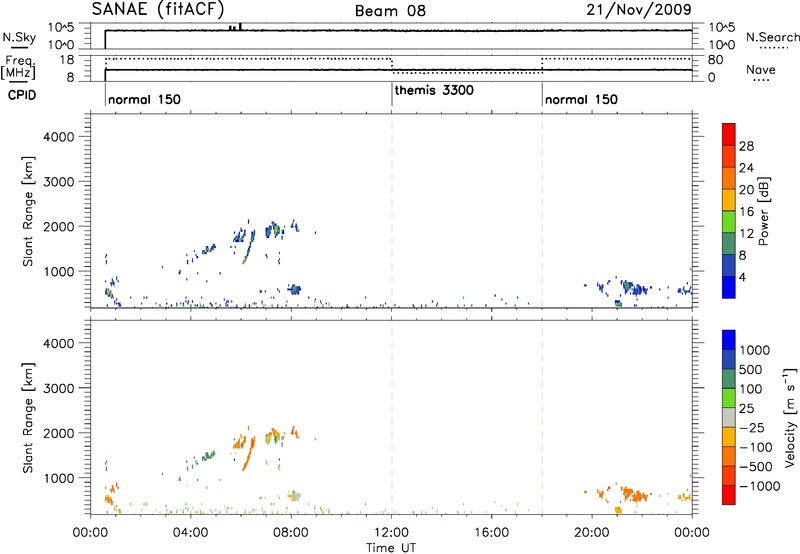The image size is (800, 554).
Task: Click the Freq. [MHz] axis label
Action: click(18, 67)
